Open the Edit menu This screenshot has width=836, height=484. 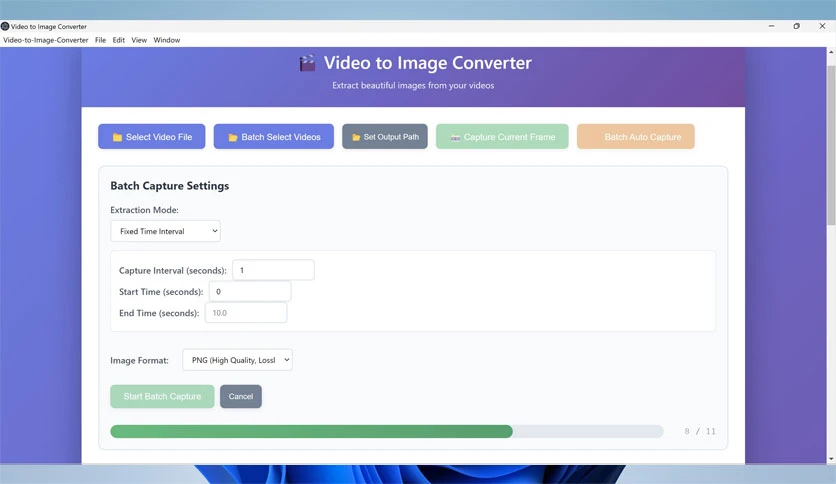[x=118, y=40]
